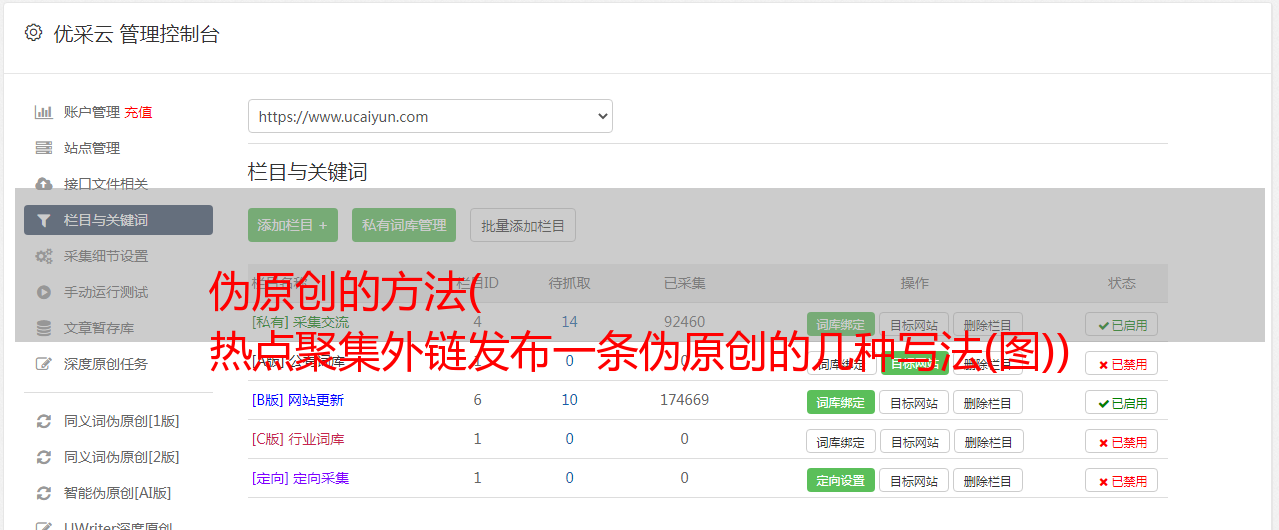Open 手动运行测试 in the sidebar

(x=106, y=292)
